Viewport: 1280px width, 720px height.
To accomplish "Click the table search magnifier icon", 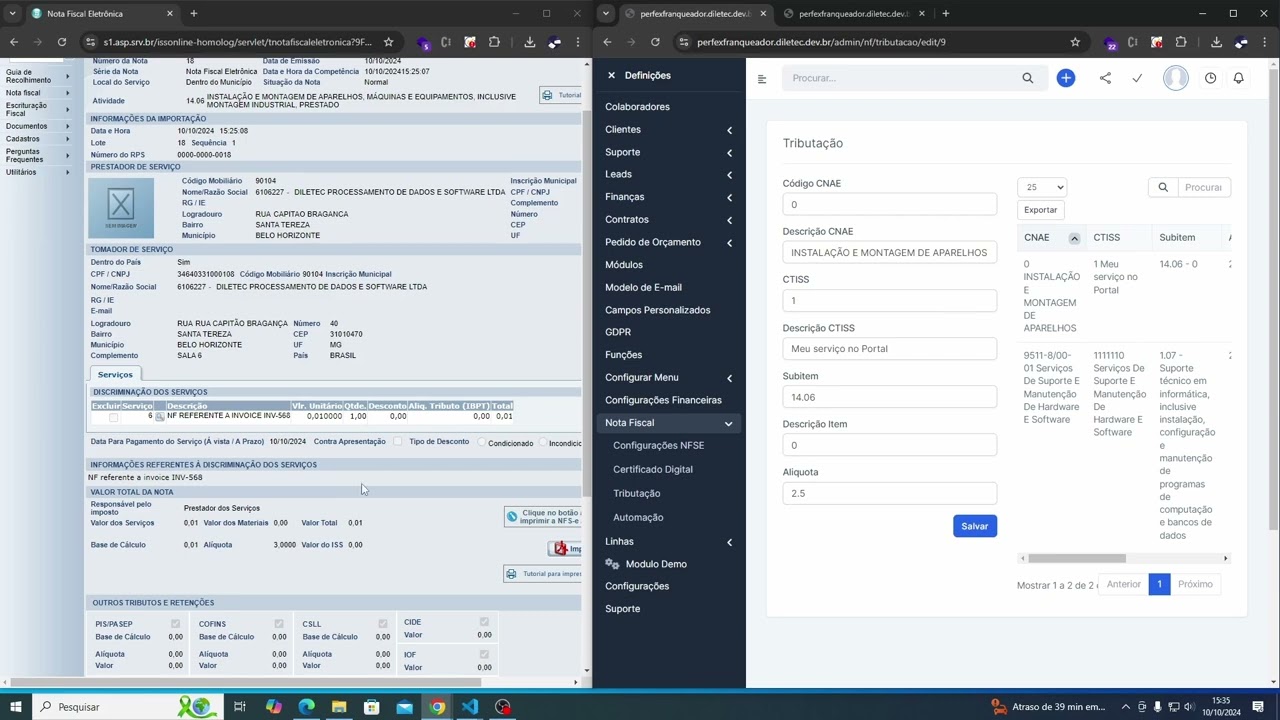I will click(1163, 187).
